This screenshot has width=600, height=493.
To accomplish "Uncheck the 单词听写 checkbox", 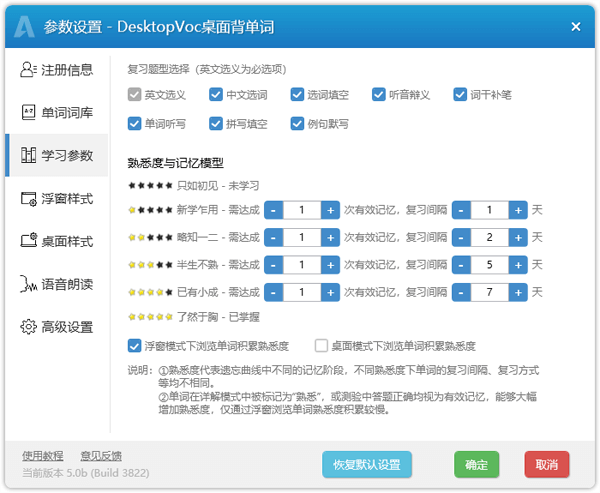I will 134,124.
